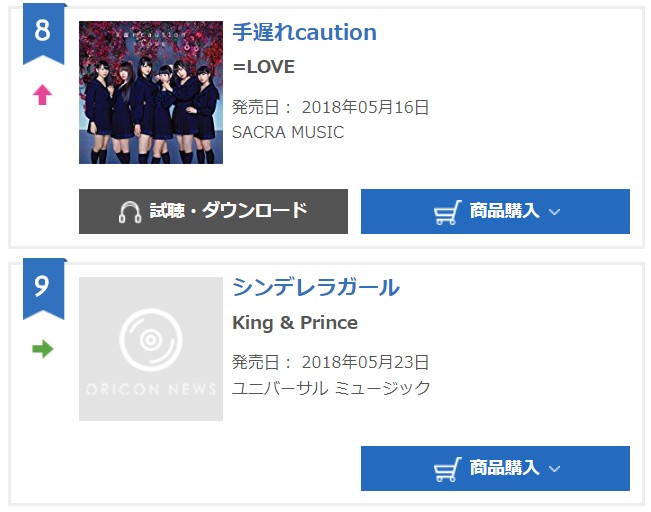Click the SACRA MUSIC label text

coord(288,133)
